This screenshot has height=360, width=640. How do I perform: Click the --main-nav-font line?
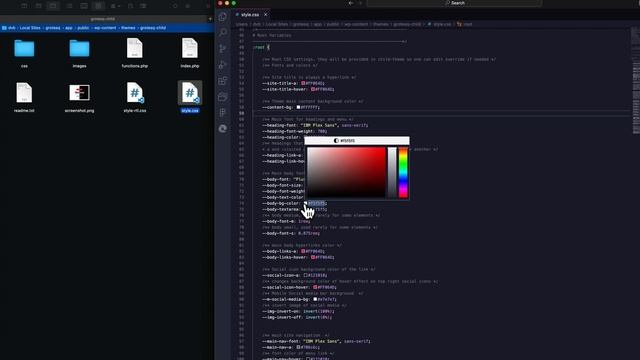tap(316, 341)
